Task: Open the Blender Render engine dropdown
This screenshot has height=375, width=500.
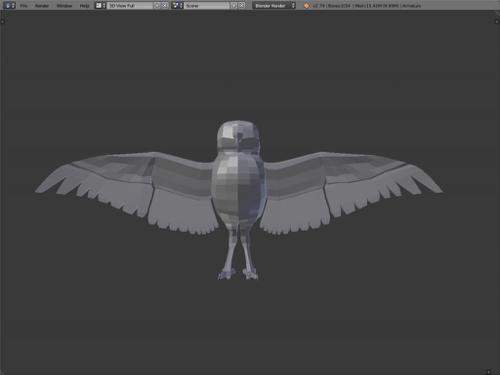Action: click(x=274, y=6)
